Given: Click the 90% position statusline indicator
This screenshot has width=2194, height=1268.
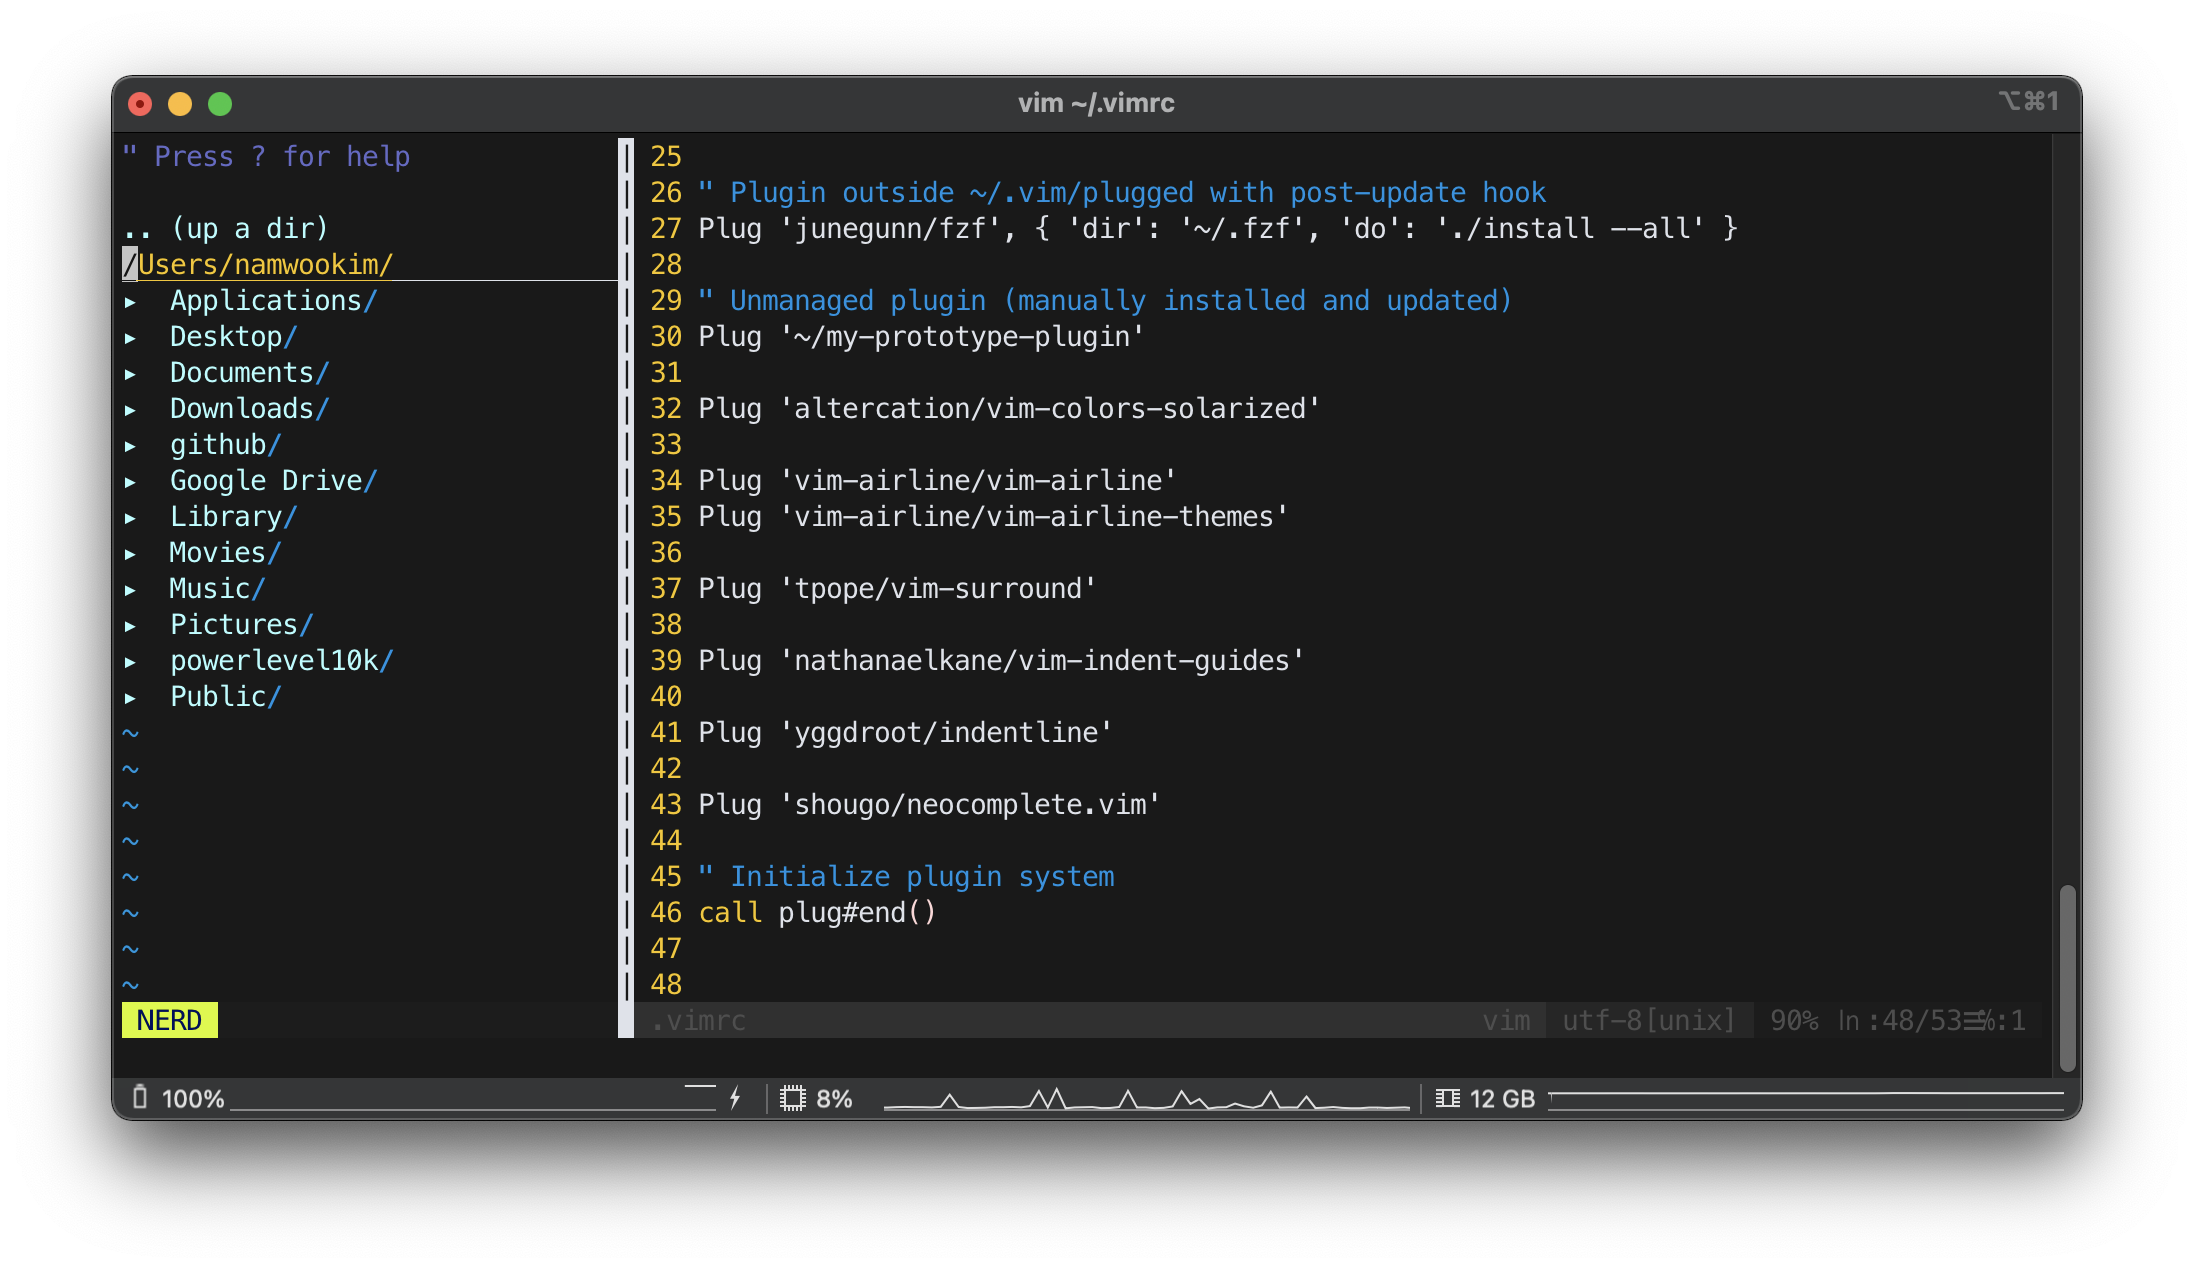Looking at the screenshot, I should pyautogui.click(x=1794, y=1020).
